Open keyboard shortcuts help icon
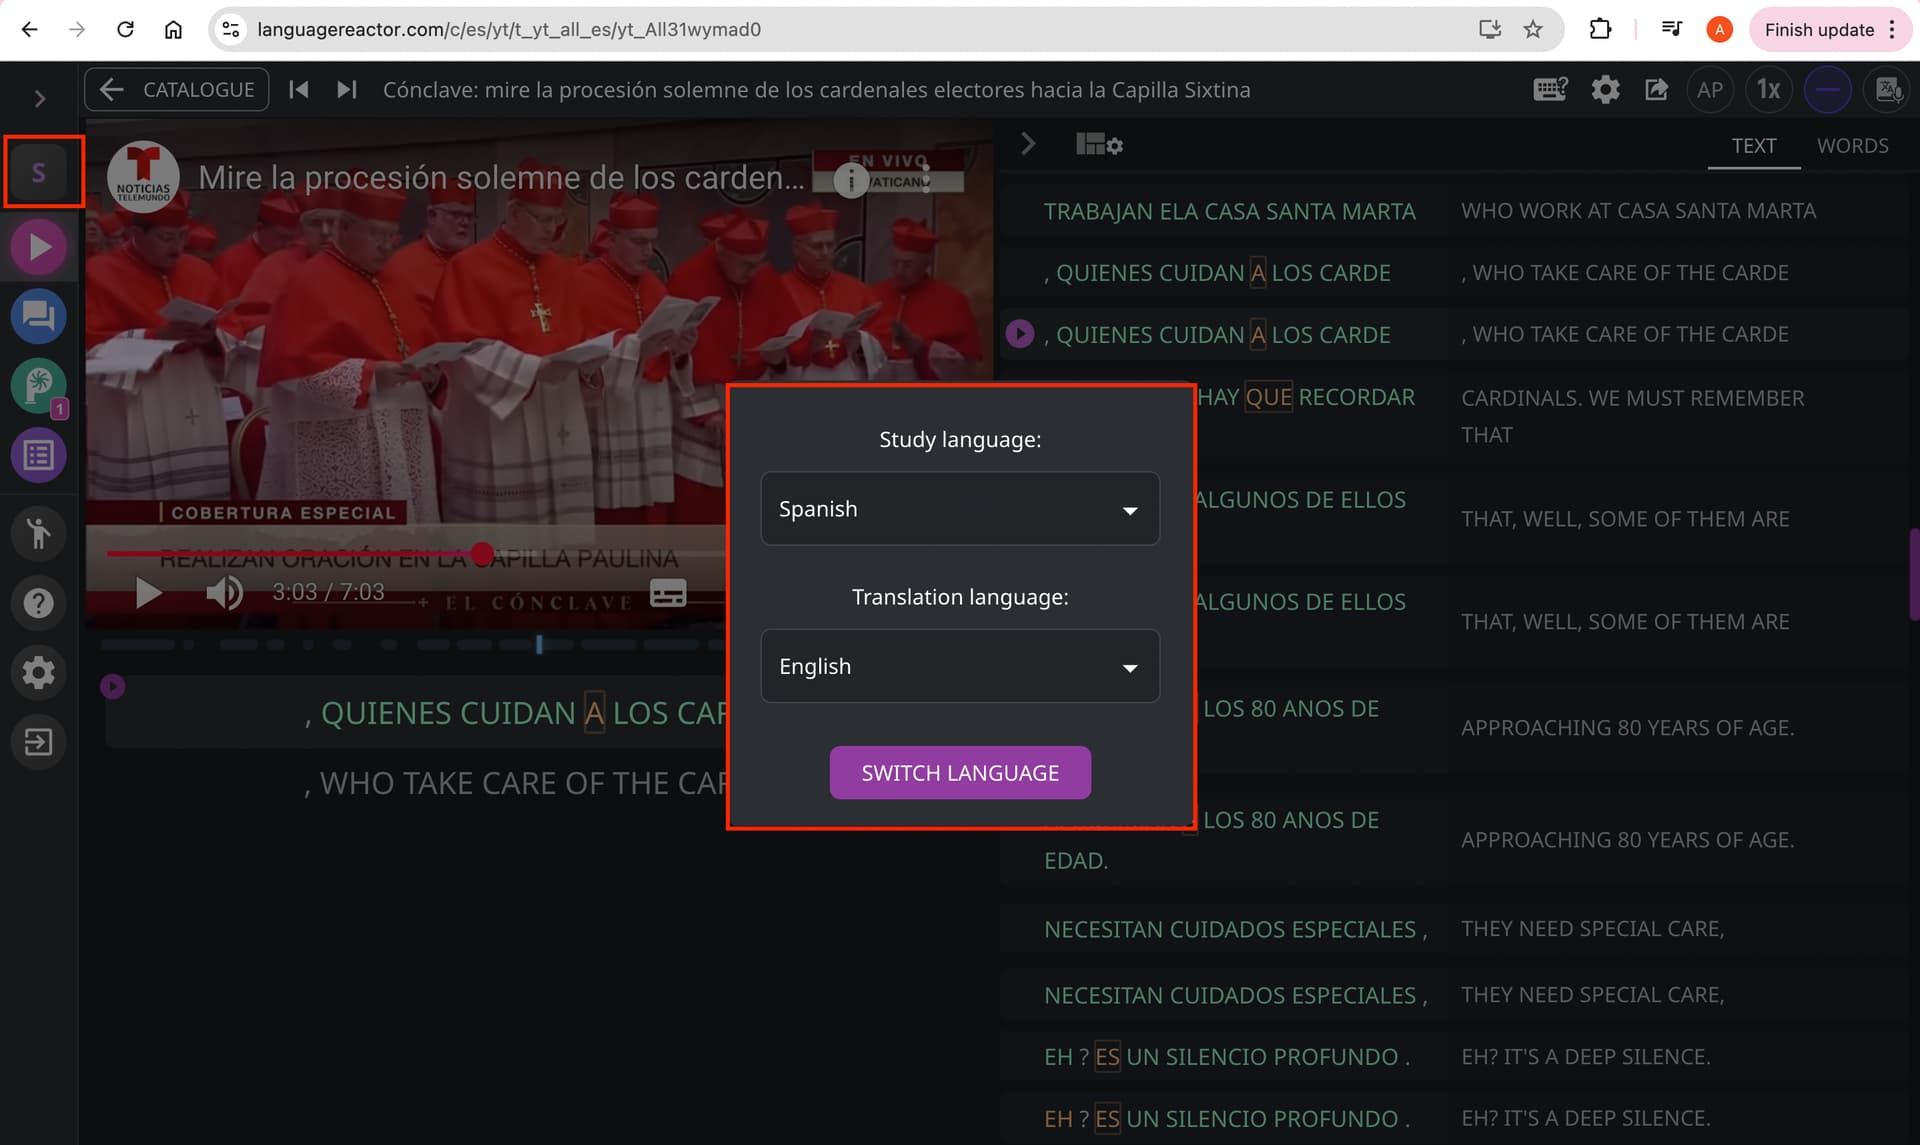The image size is (1920, 1145). point(1550,90)
